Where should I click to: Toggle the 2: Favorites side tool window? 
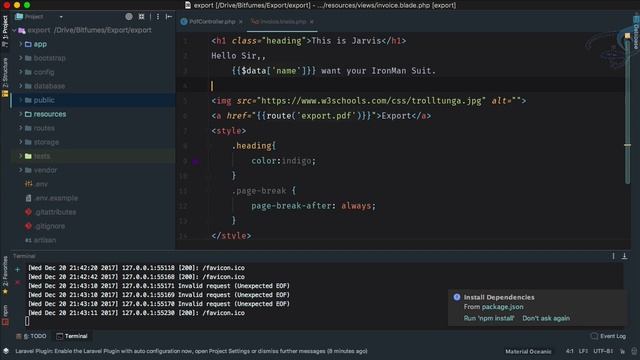5,276
